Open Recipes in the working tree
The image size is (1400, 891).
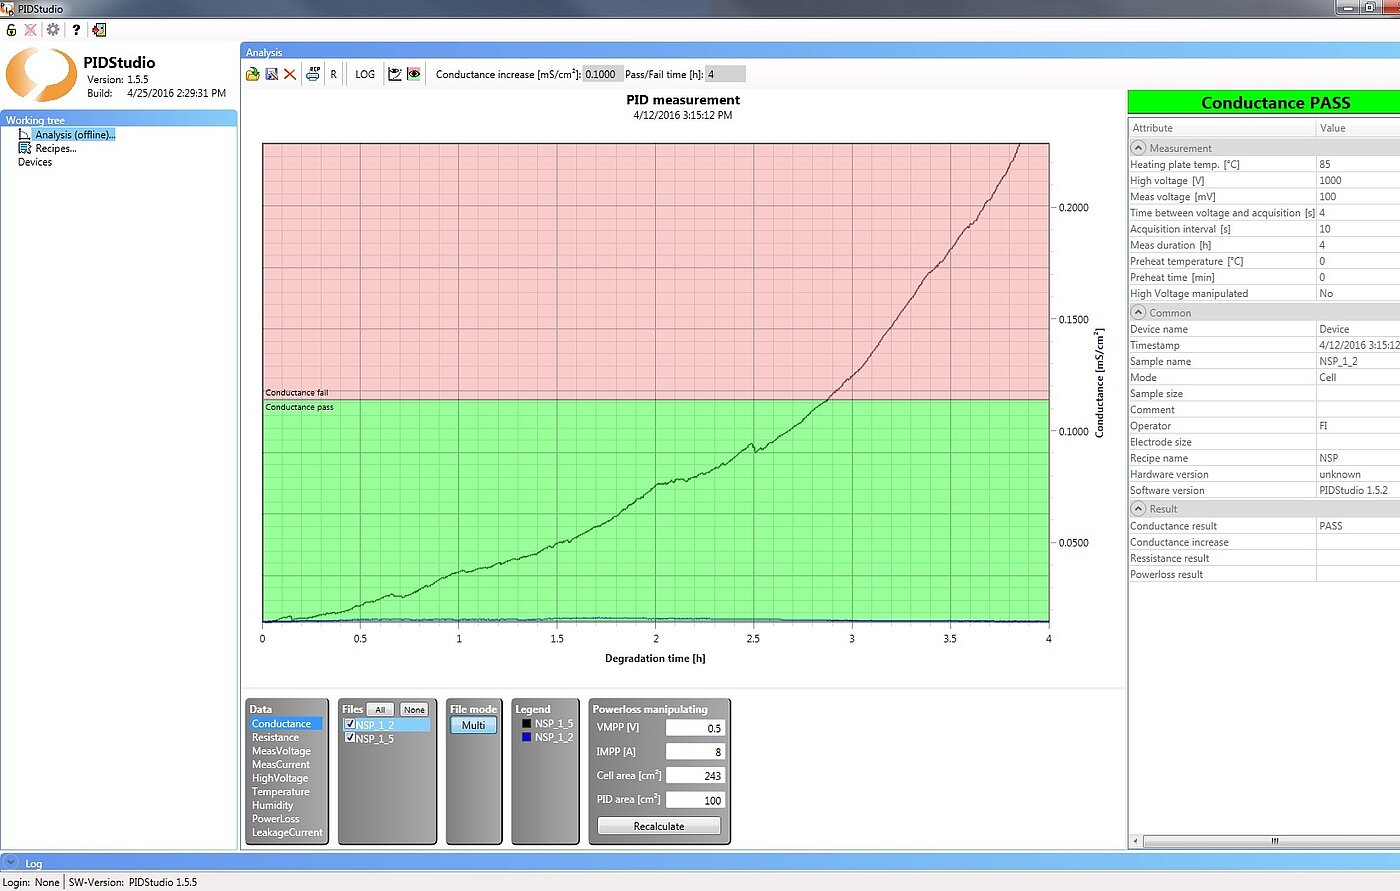point(55,148)
